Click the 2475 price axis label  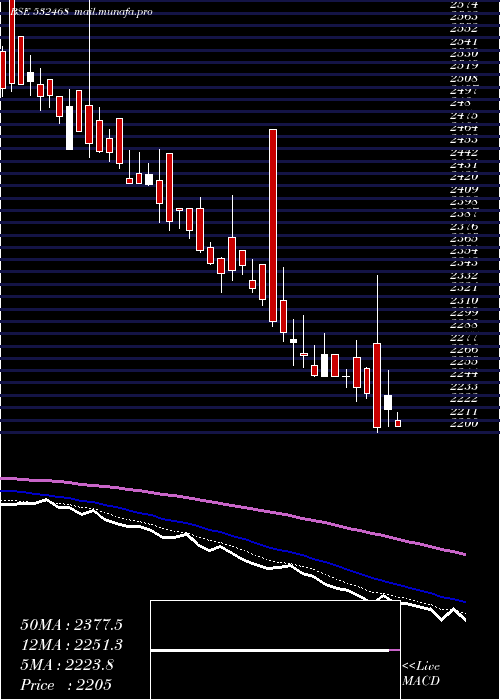click(464, 115)
